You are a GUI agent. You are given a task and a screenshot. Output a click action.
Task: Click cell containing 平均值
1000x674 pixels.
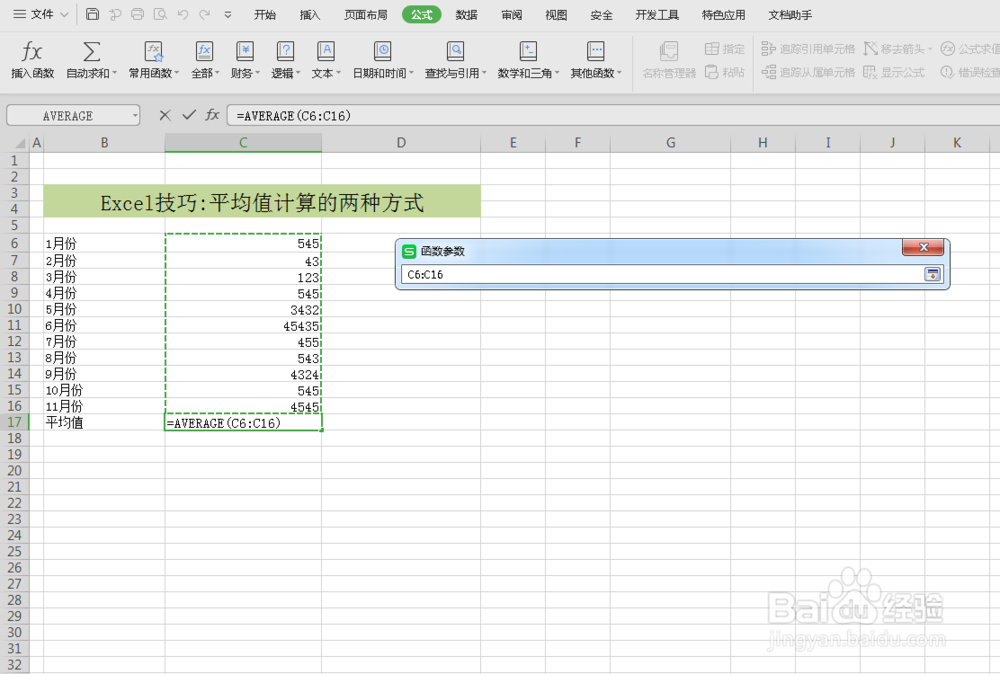[104, 422]
